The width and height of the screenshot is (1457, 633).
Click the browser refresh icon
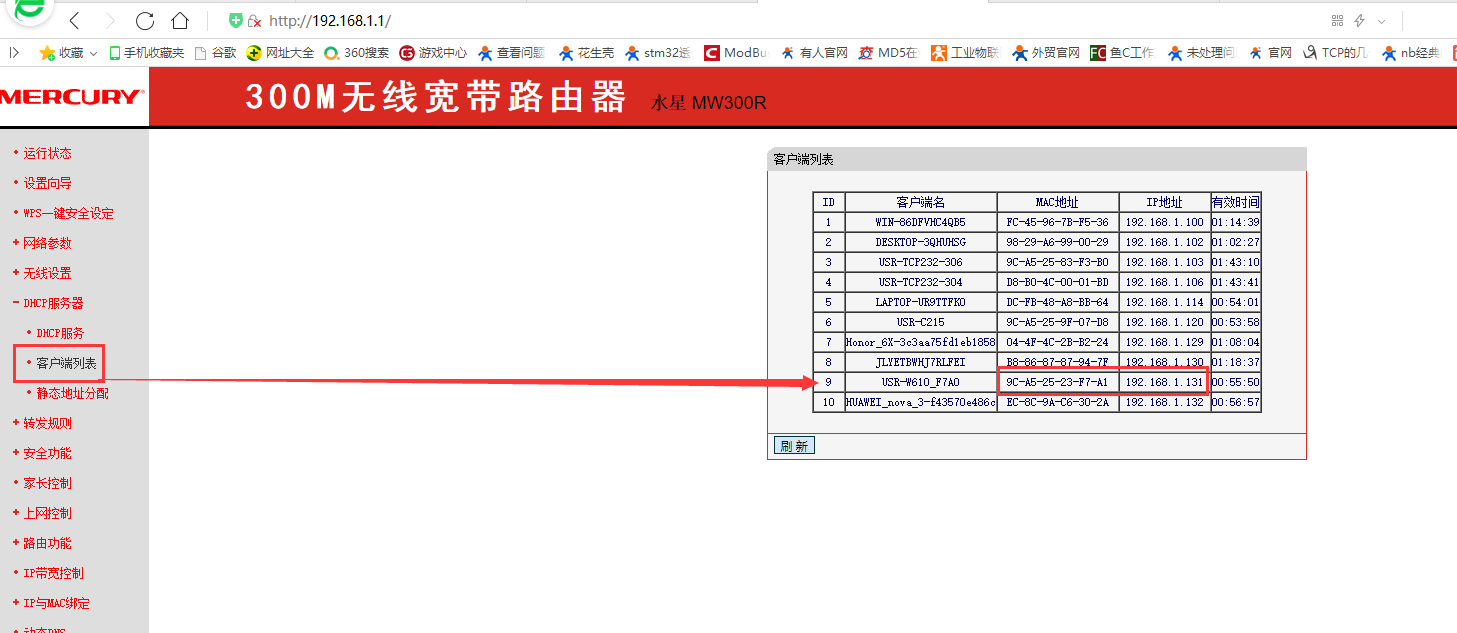(145, 21)
